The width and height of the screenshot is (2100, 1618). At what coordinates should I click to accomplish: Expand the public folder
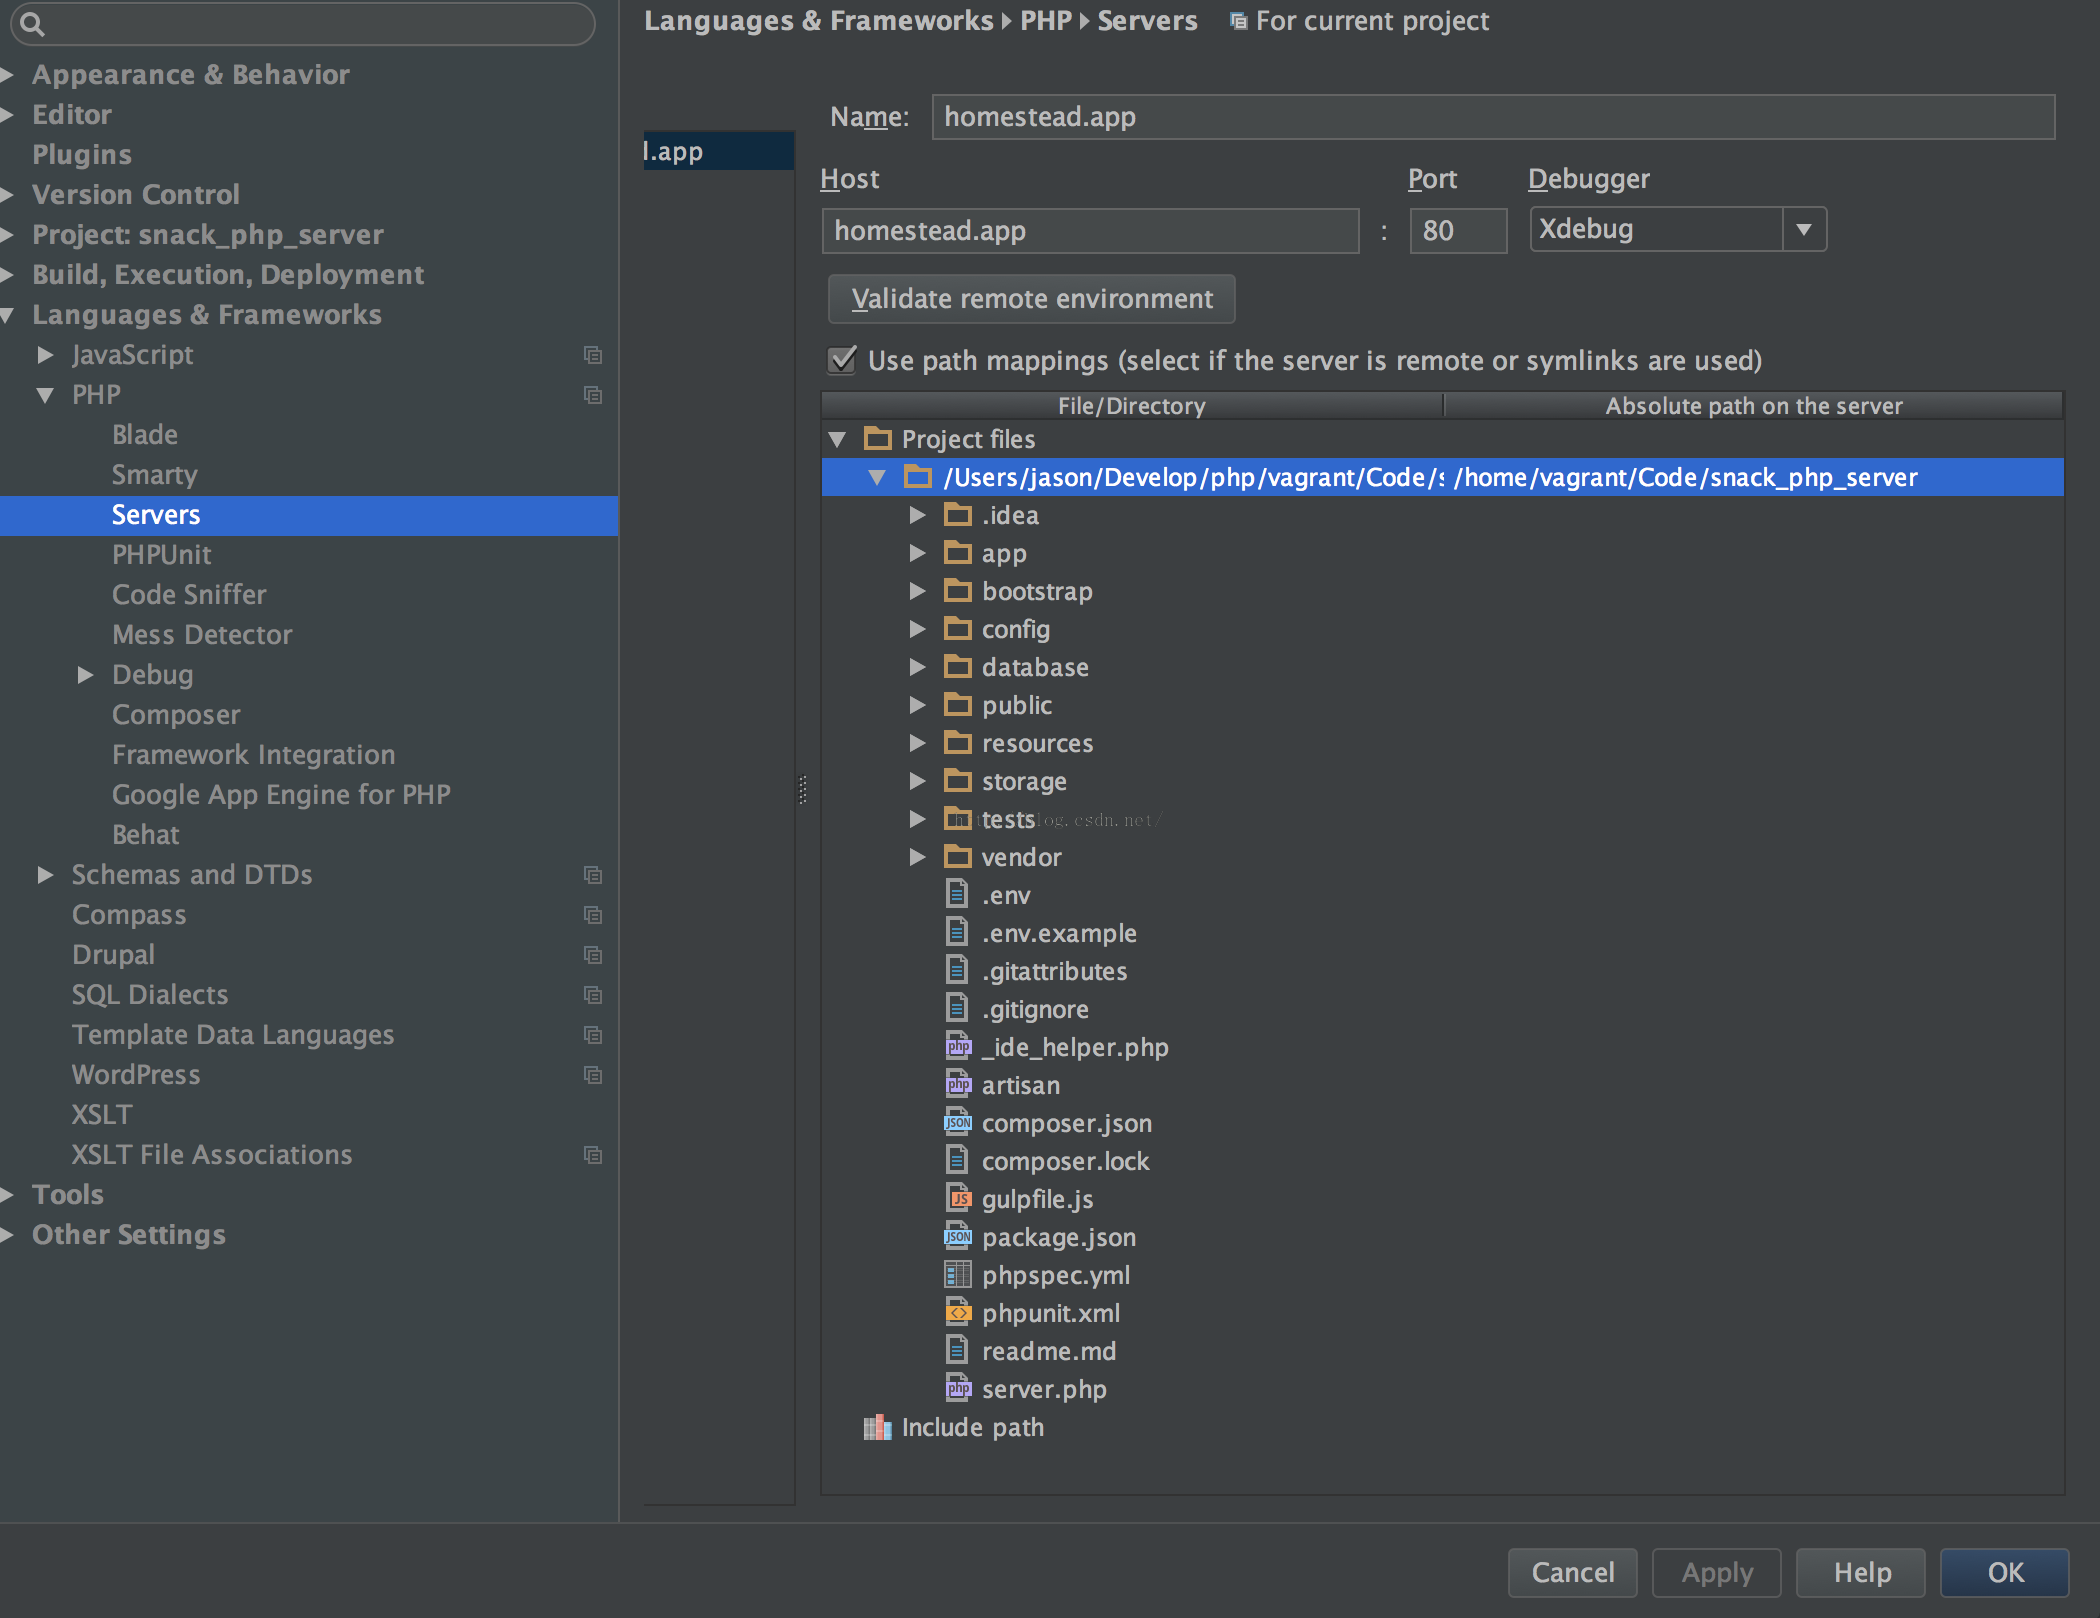click(917, 705)
